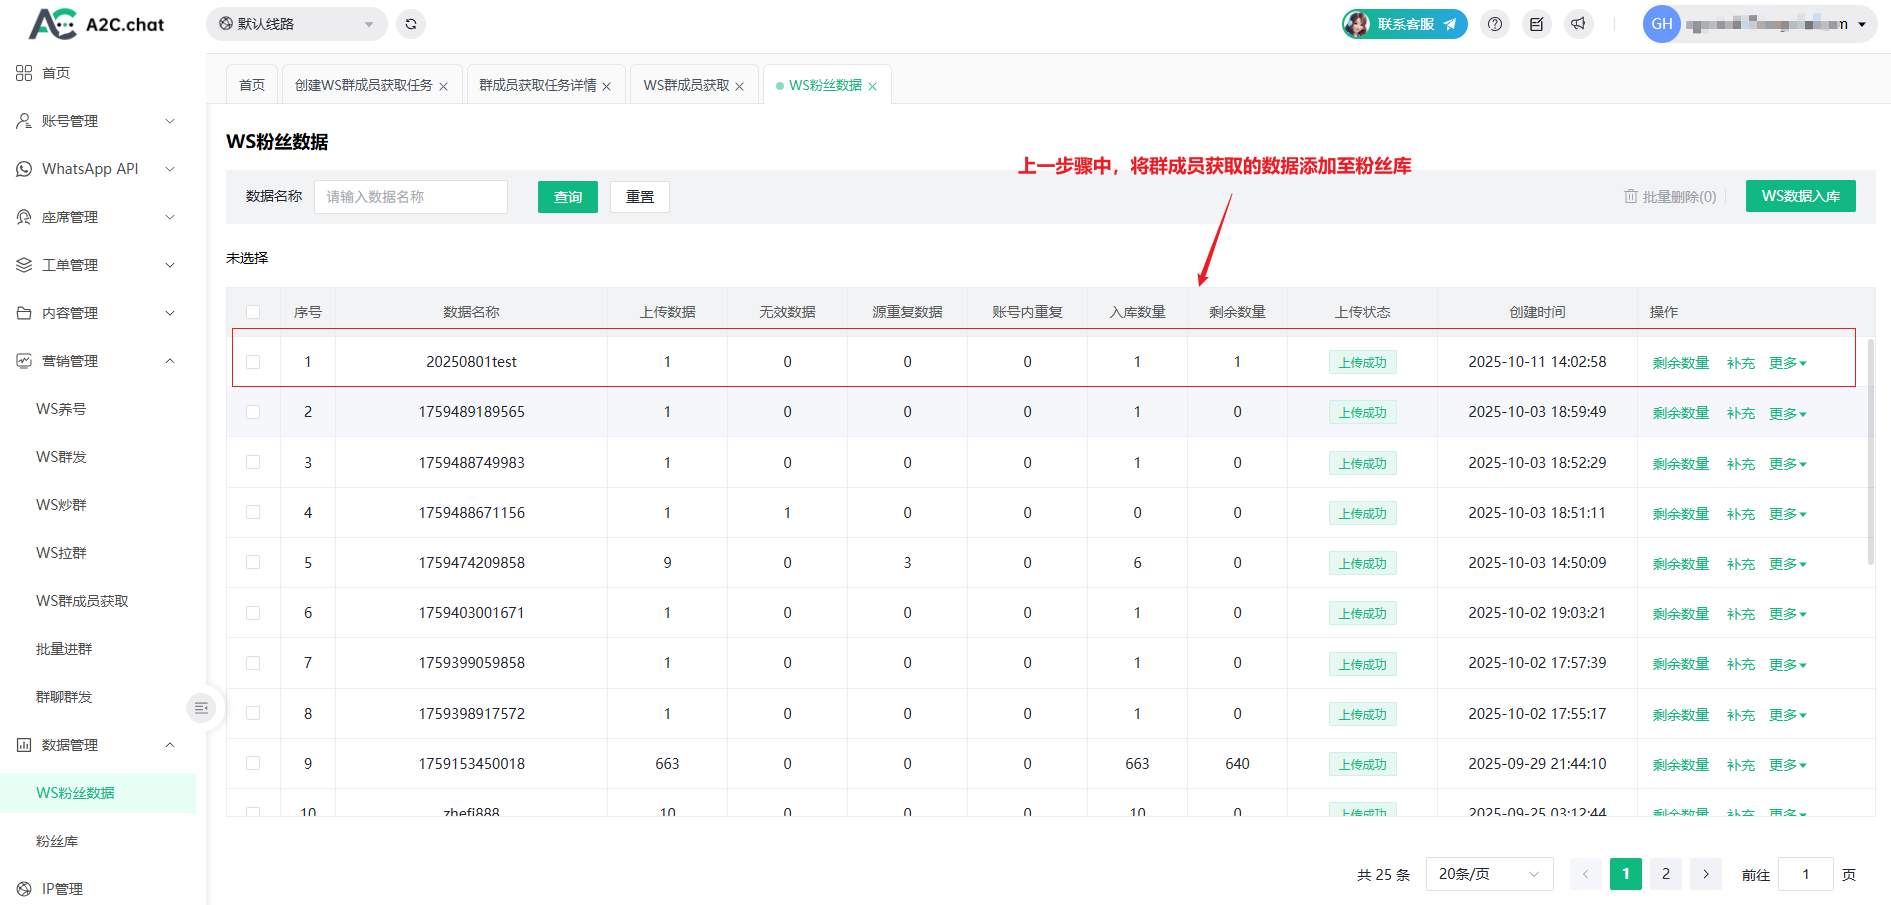Tick the select-all header checkbox
The height and width of the screenshot is (905, 1891).
point(253,312)
